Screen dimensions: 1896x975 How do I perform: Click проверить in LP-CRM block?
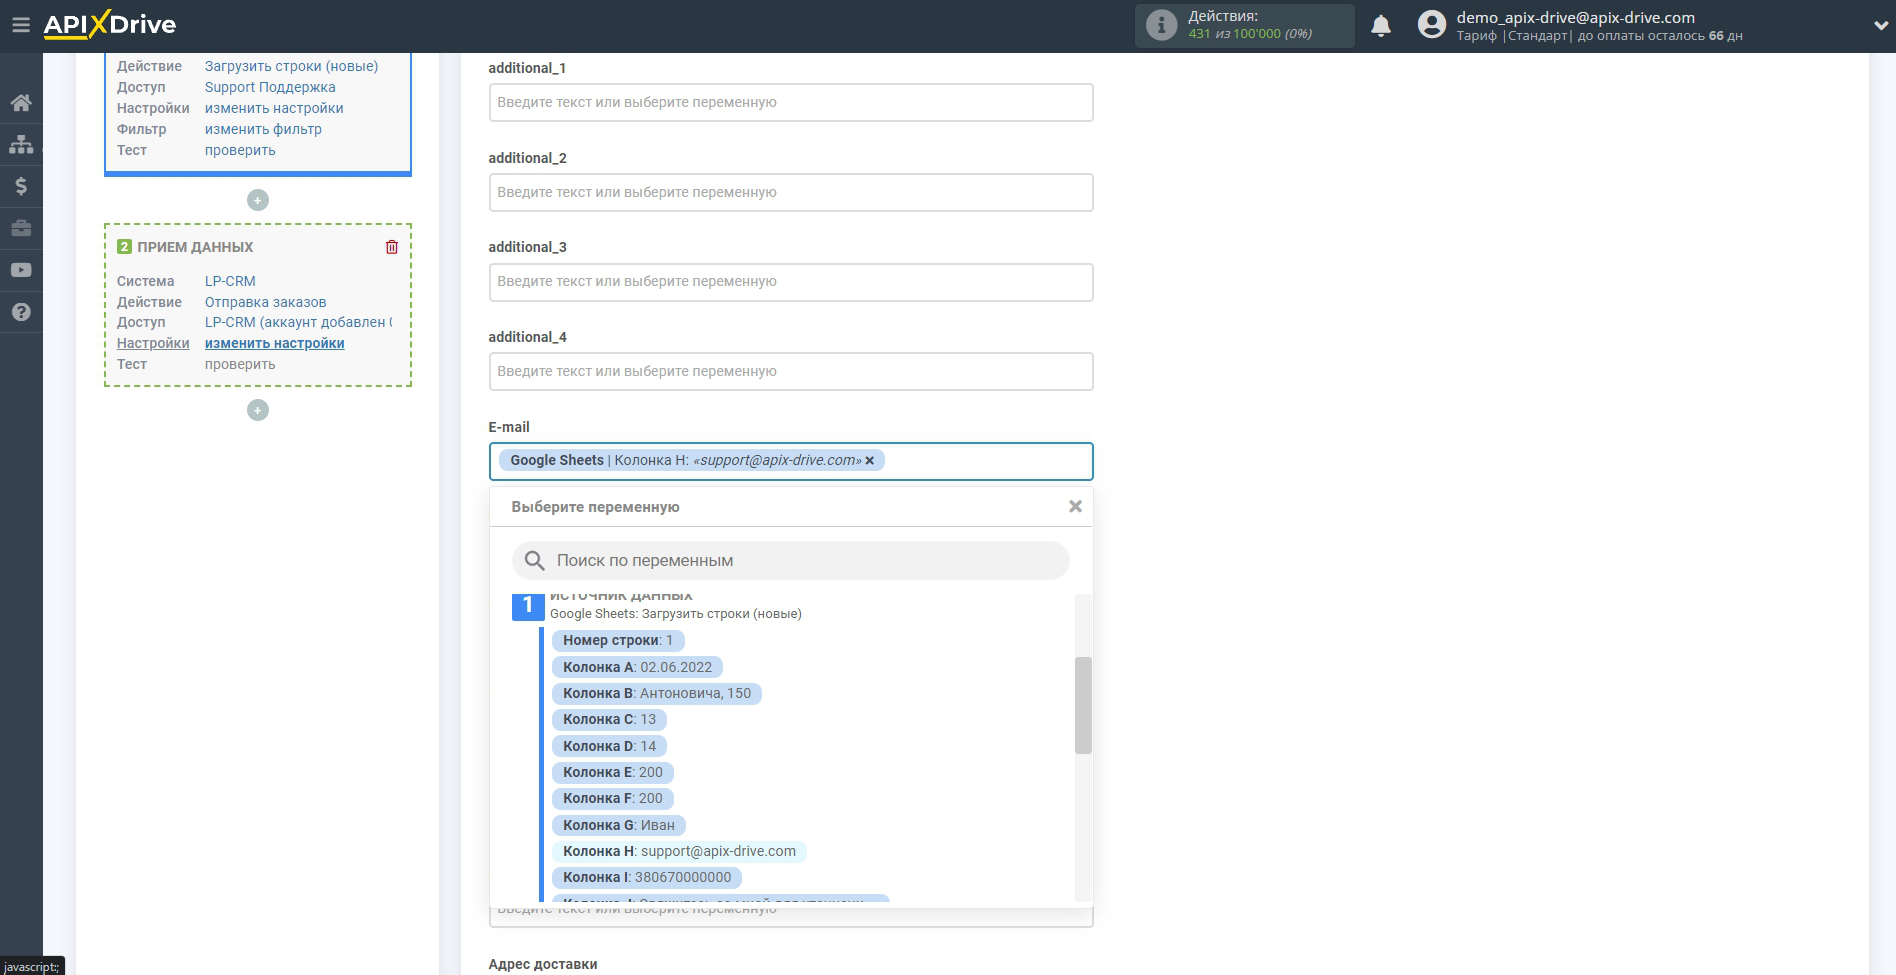[x=240, y=364]
